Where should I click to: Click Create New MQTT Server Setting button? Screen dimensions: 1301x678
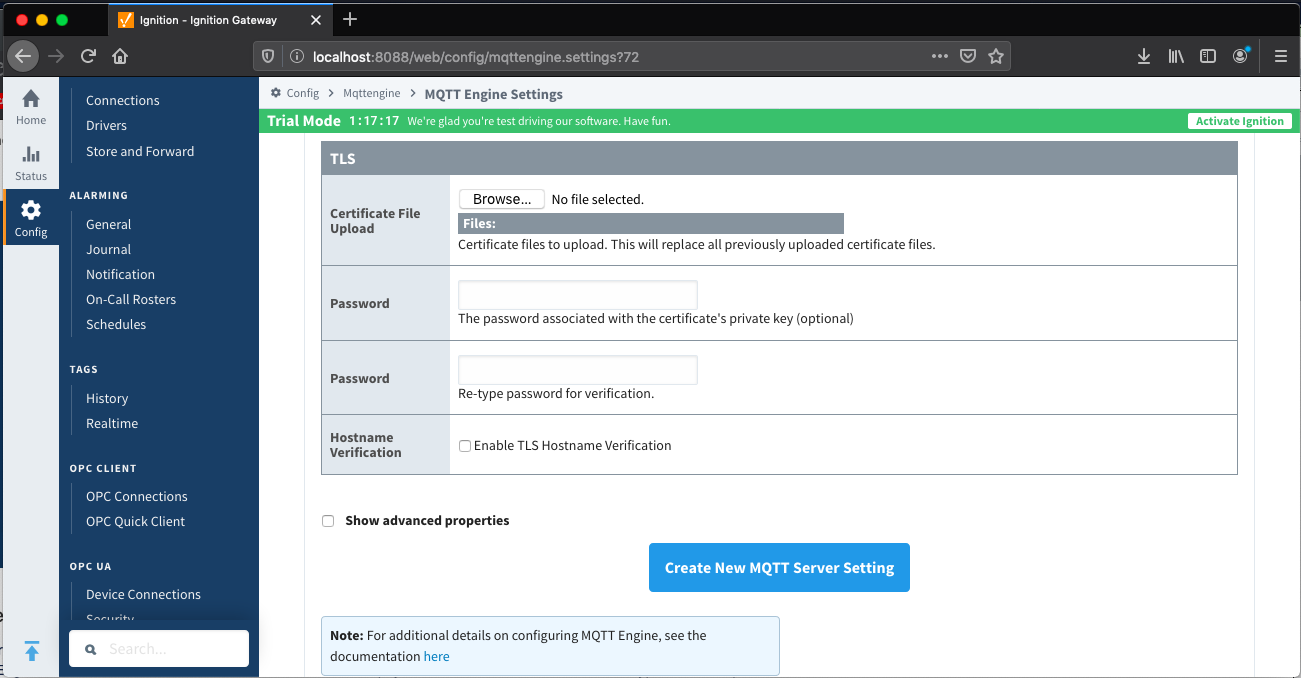pos(779,568)
